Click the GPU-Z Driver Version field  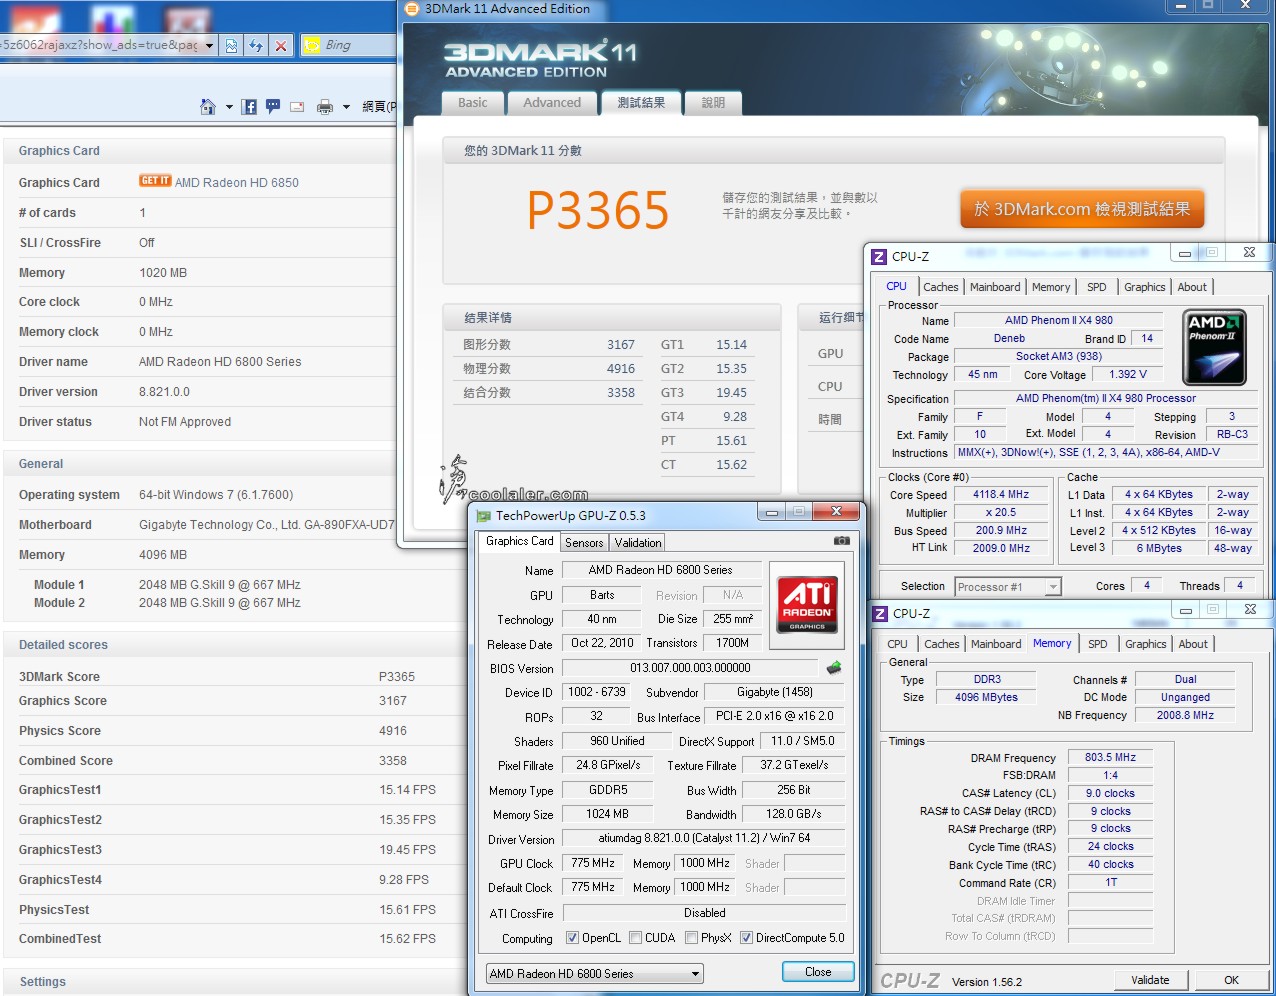pyautogui.click(x=704, y=838)
